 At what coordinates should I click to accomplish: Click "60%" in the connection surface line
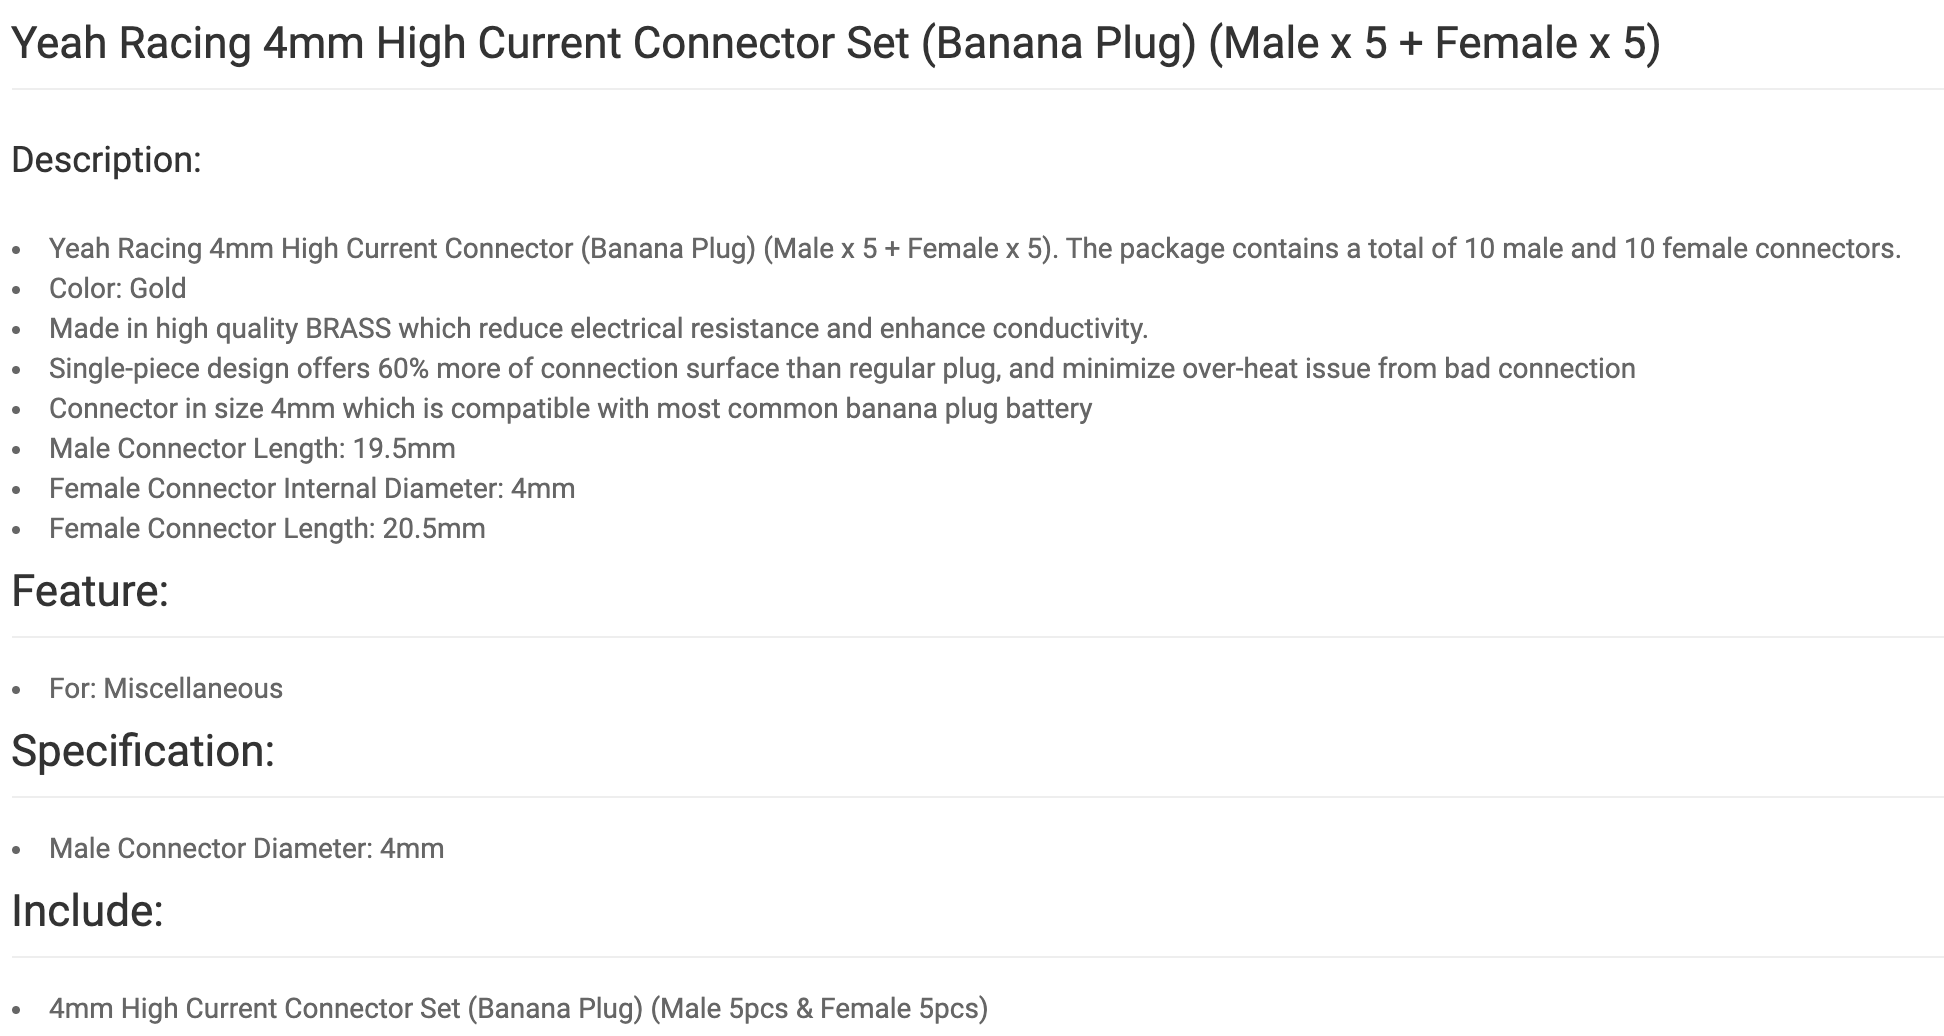tap(402, 368)
